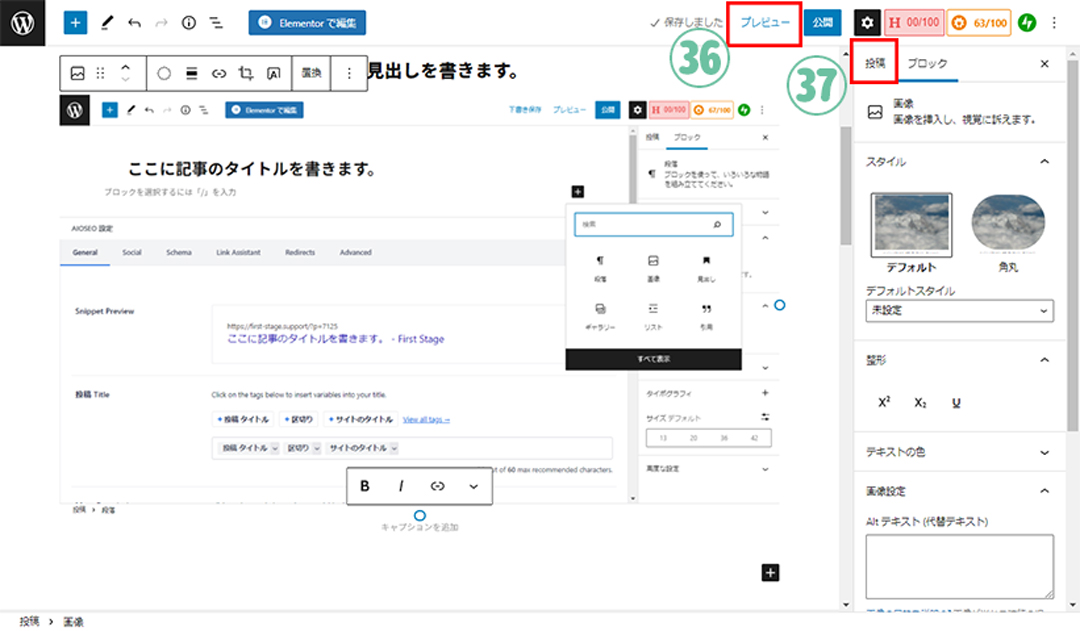Click the Alt テキスト input box
The height and width of the screenshot is (631, 1080).
tap(959, 566)
